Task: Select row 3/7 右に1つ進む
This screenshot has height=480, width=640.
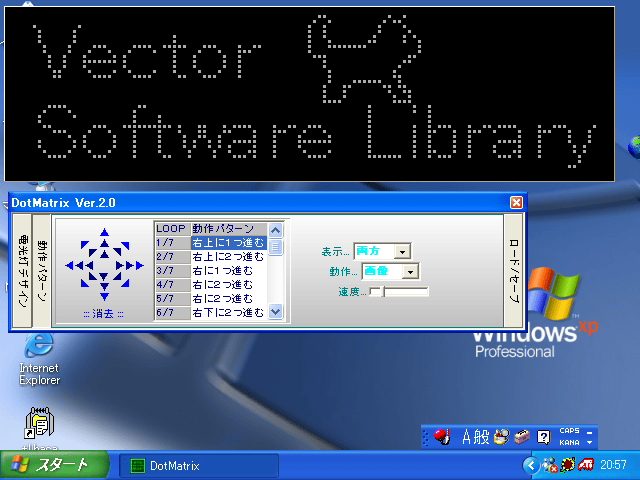Action: 211,271
